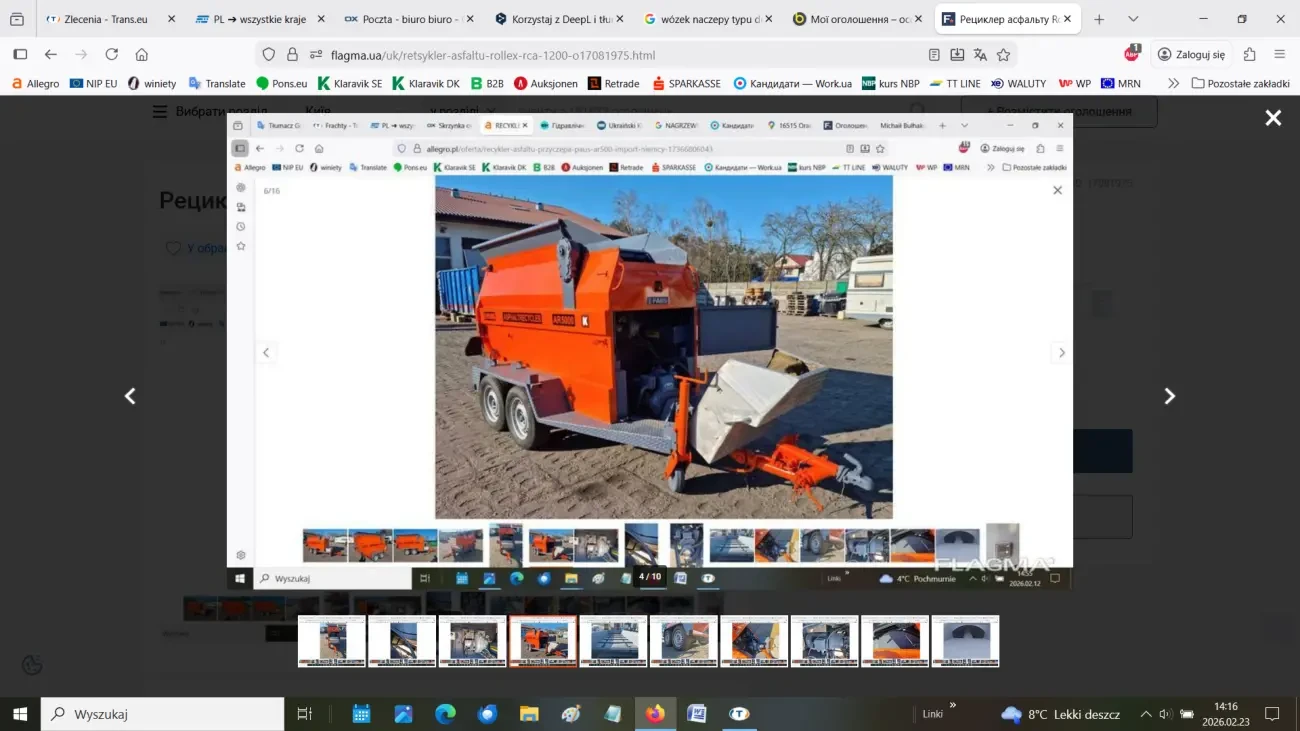Toggle the bookmark star for this page
The height and width of the screenshot is (731, 1300).
pos(1003,55)
